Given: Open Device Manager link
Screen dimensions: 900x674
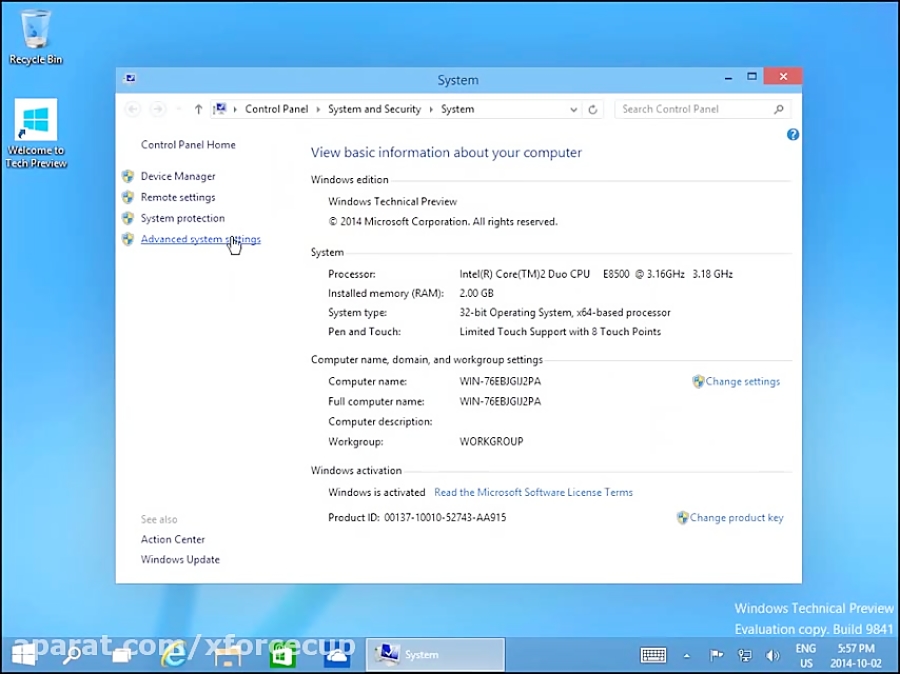Looking at the screenshot, I should [x=178, y=176].
